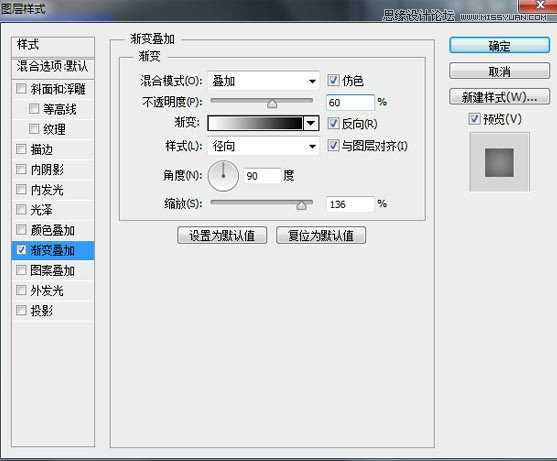Image resolution: width=557 pixels, height=461 pixels.
Task: Select the 斜面和浮雕 style entry
Action: (x=58, y=89)
